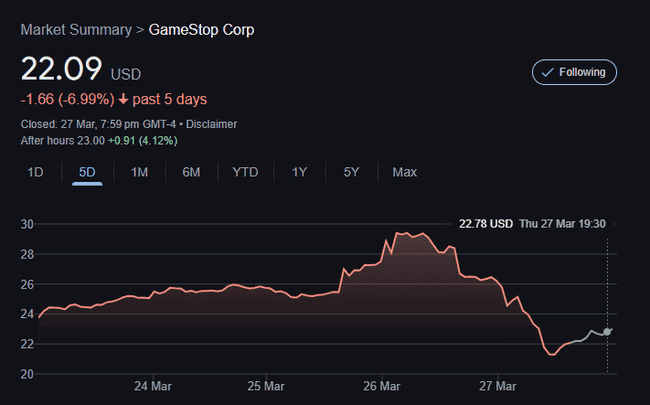This screenshot has height=405, width=650.
Task: Show the 1M chart range
Action: coord(139,172)
